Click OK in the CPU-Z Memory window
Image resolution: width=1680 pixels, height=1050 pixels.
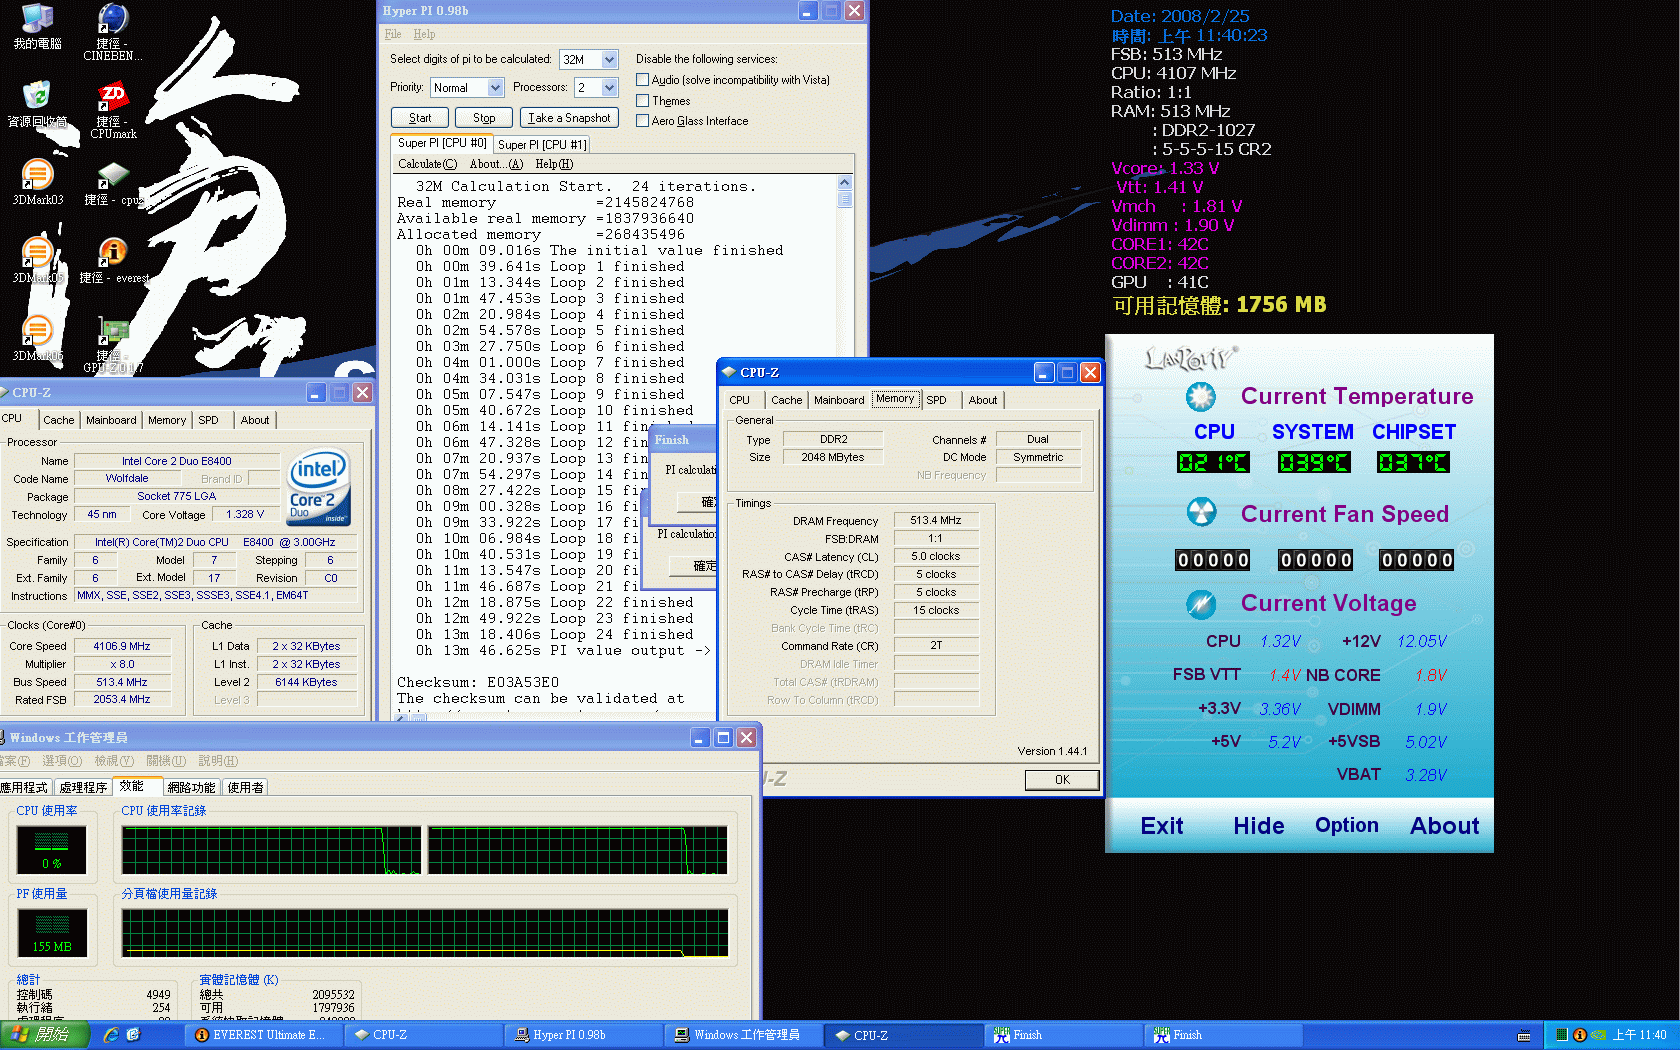point(1062,780)
